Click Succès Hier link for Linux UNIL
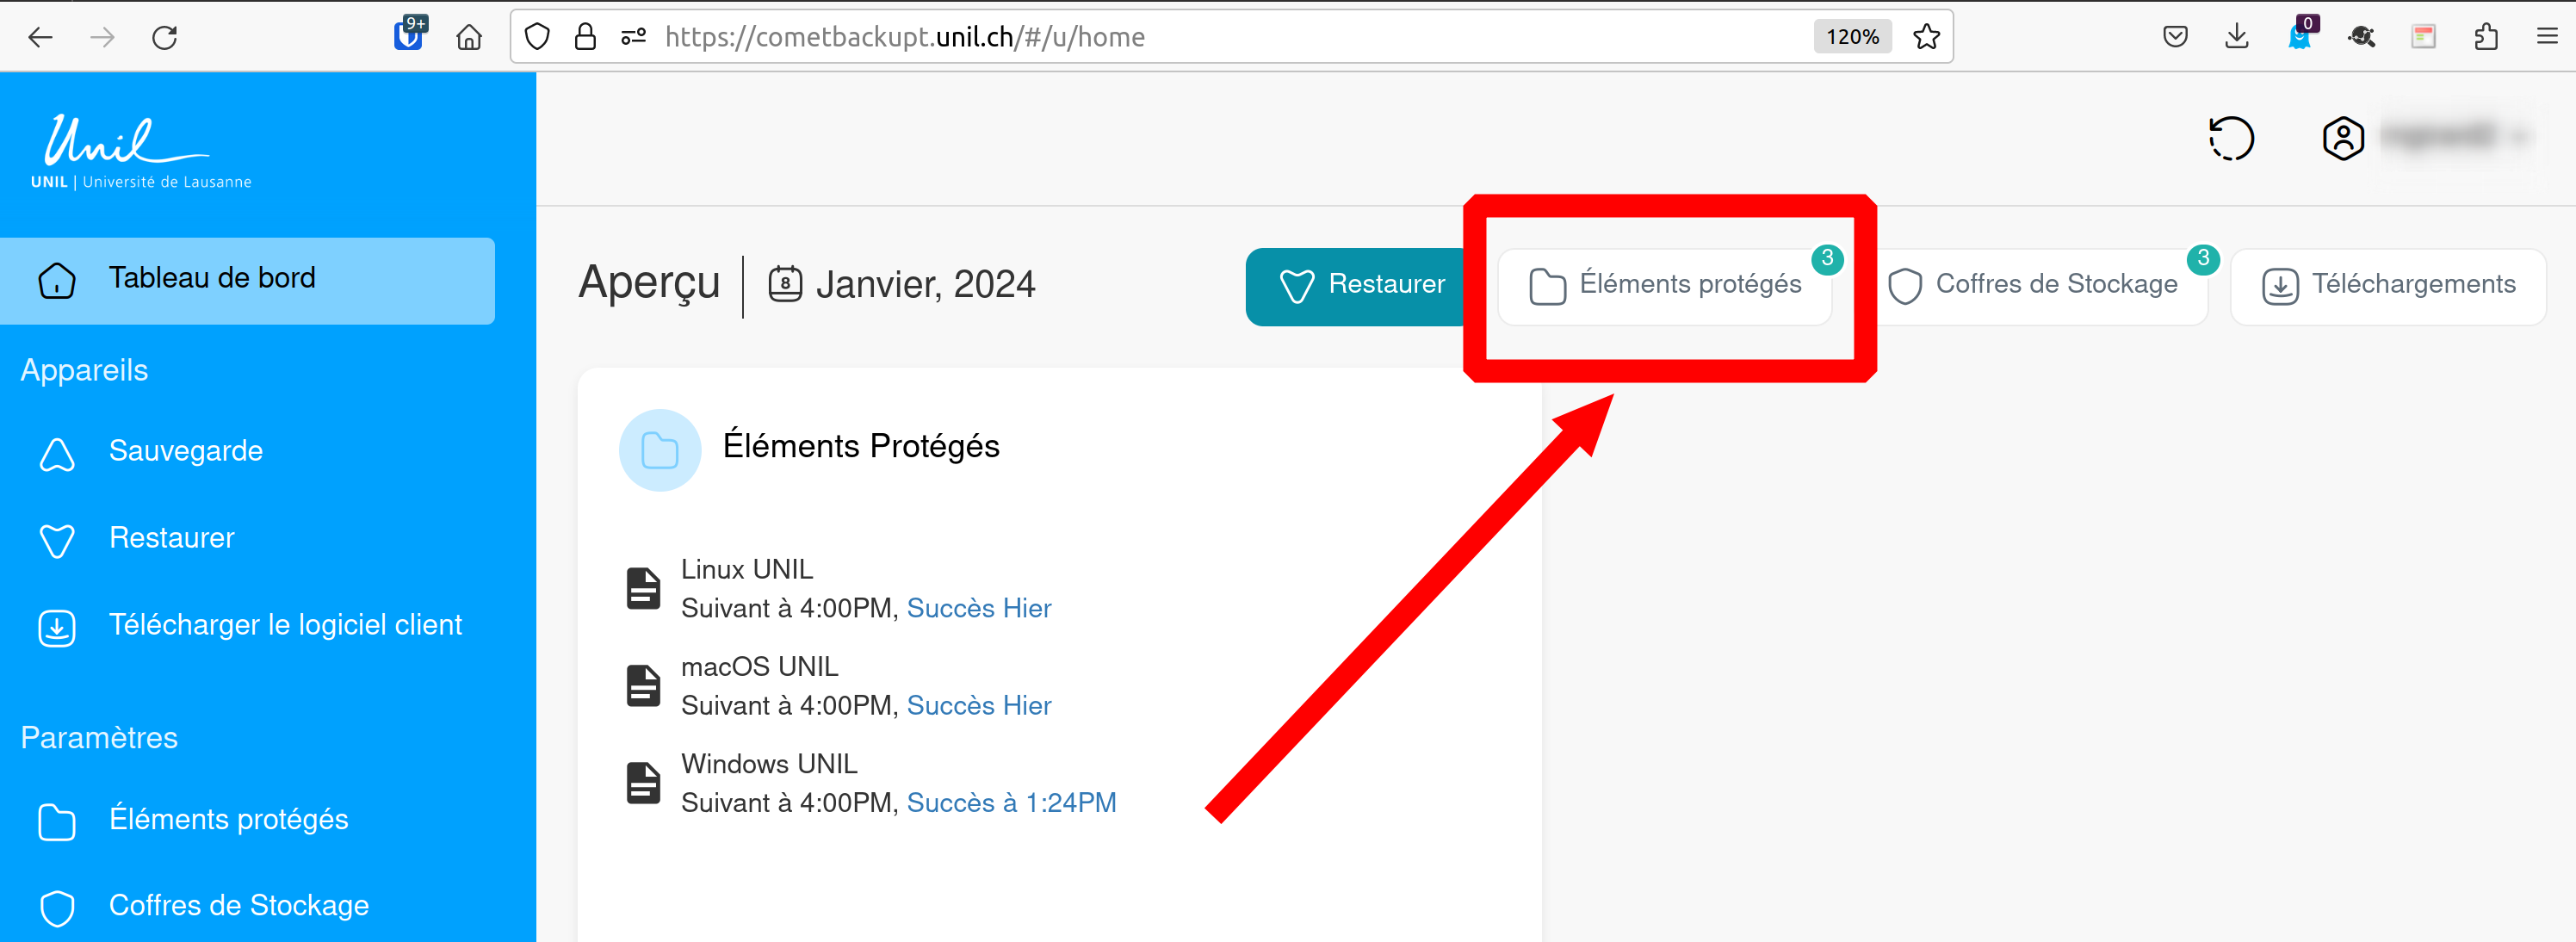 pos(978,608)
